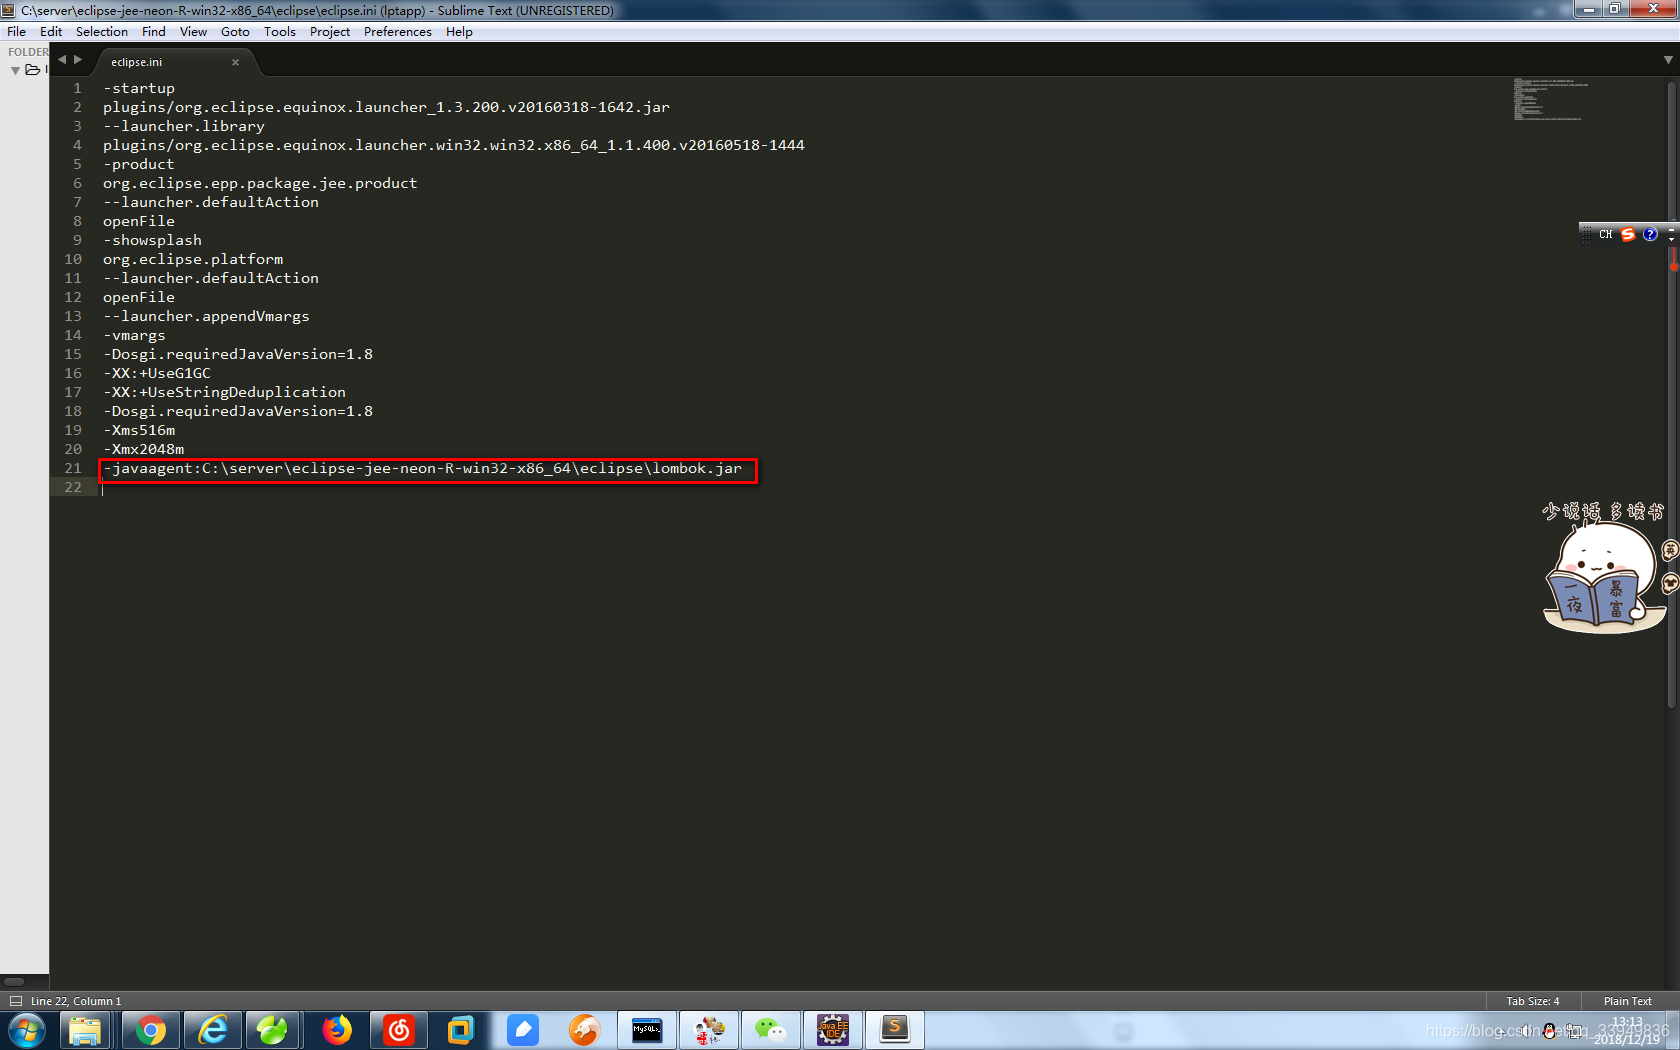This screenshot has width=1680, height=1050.
Task: Open the Preferences menu
Action: coord(397,32)
